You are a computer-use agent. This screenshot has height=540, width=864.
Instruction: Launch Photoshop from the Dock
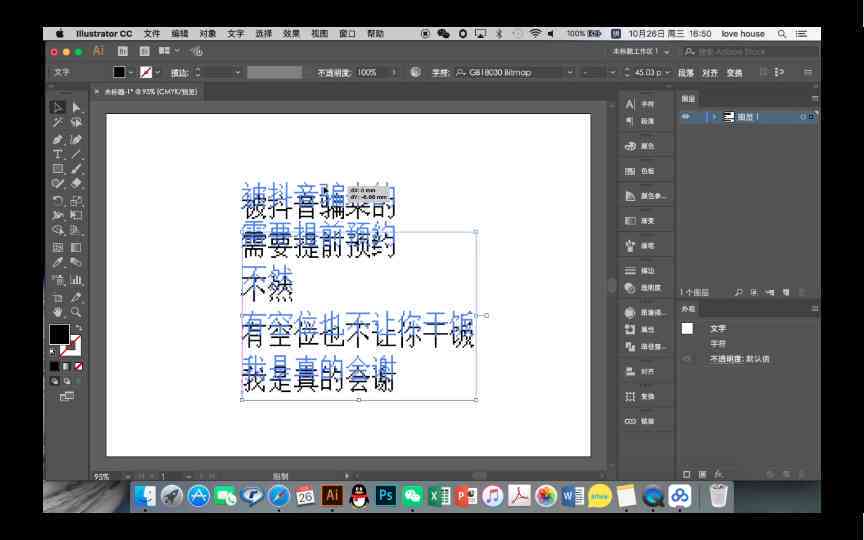click(x=385, y=495)
